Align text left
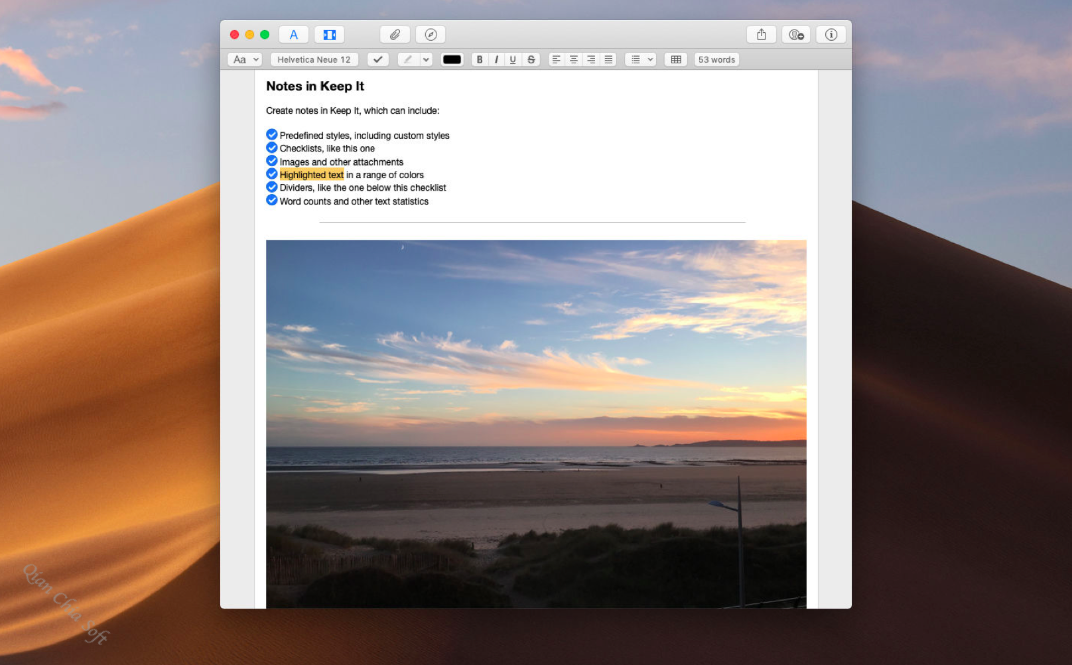 [x=557, y=59]
